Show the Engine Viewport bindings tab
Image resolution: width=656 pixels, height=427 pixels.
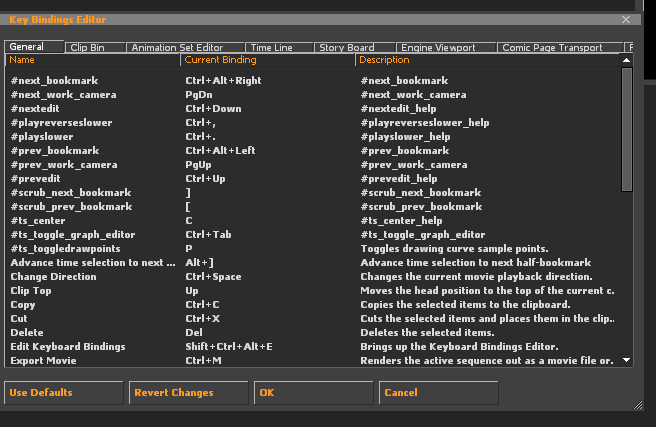(x=439, y=47)
